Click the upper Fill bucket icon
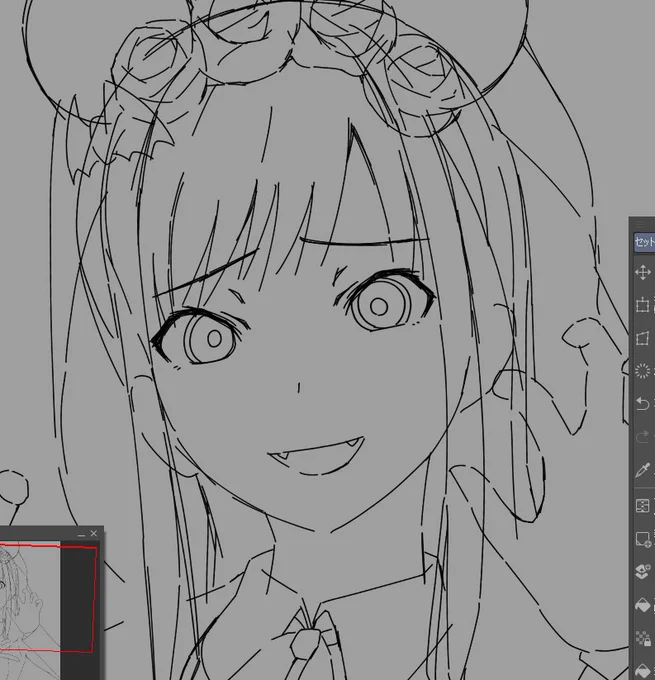The height and width of the screenshot is (680, 655). [643, 605]
